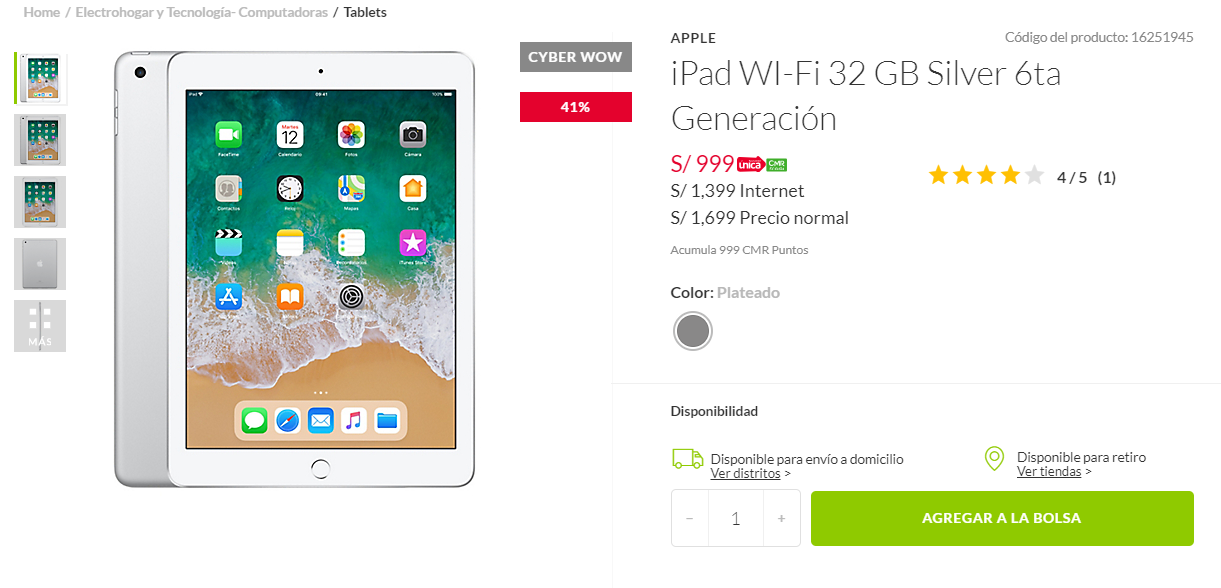Expand the Ver tiendas link
This screenshot has width=1221, height=588.
(x=1054, y=471)
